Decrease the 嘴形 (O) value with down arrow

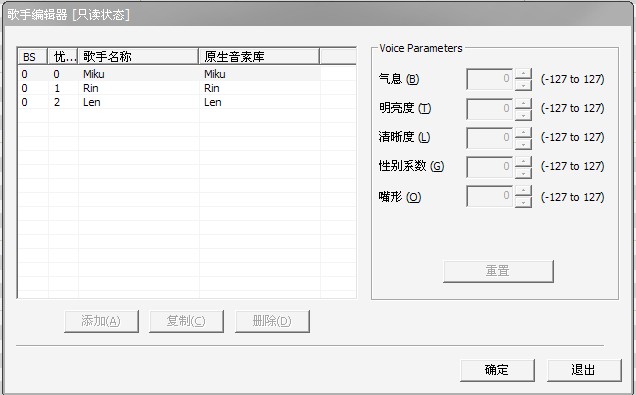click(x=524, y=202)
